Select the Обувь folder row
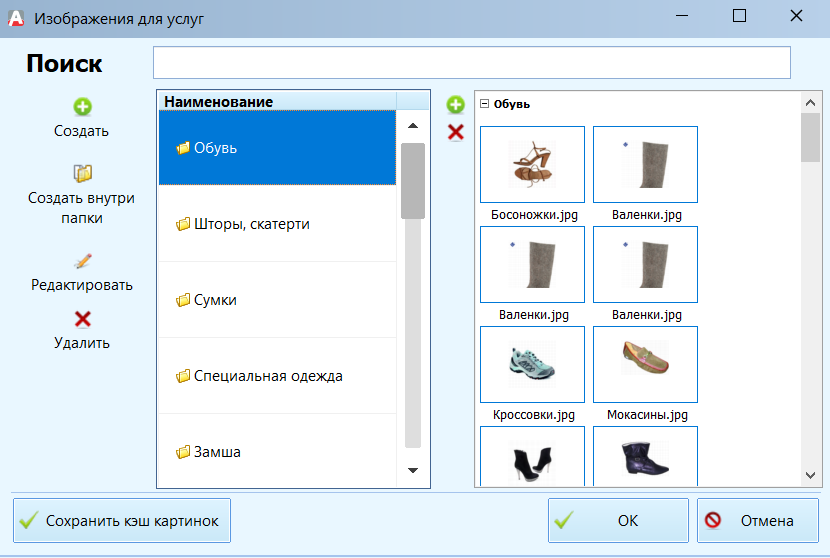This screenshot has height=558, width=830. pos(277,148)
